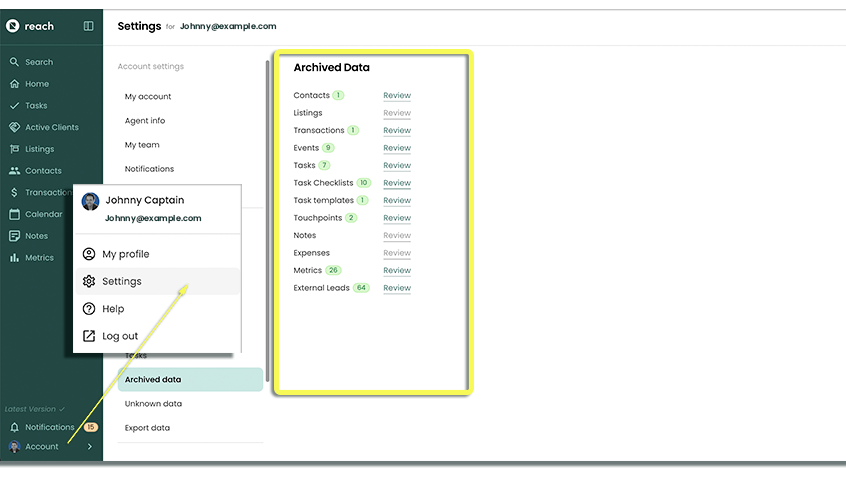The image size is (846, 500).
Task: Open Tasks checkmark icon in sidebar
Action: pyautogui.click(x=14, y=106)
